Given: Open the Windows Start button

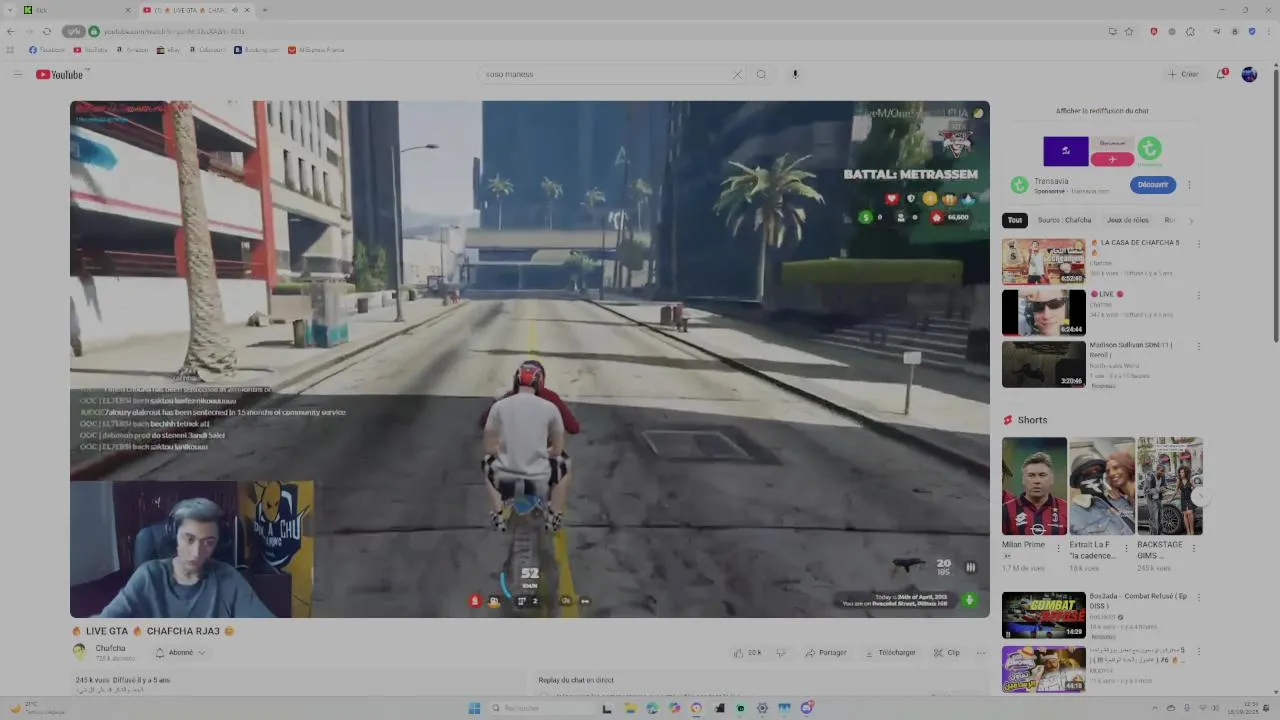Looking at the screenshot, I should pyautogui.click(x=474, y=708).
